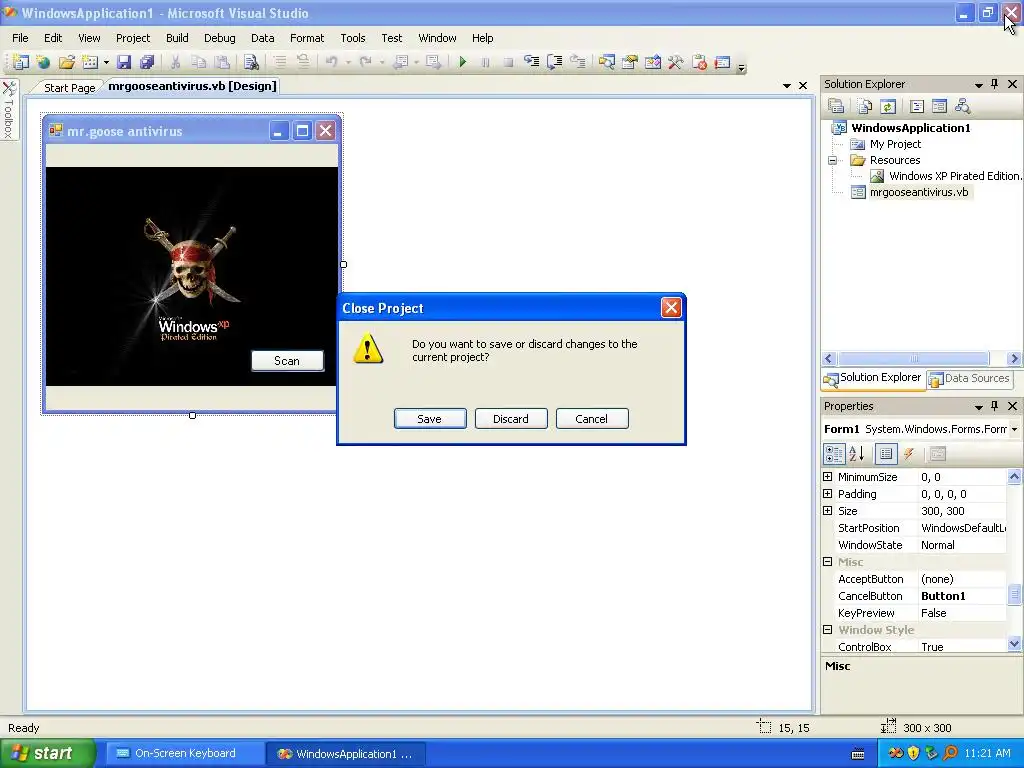
Task: Open the Properties panel window position dropdown arrow
Action: [x=978, y=406]
